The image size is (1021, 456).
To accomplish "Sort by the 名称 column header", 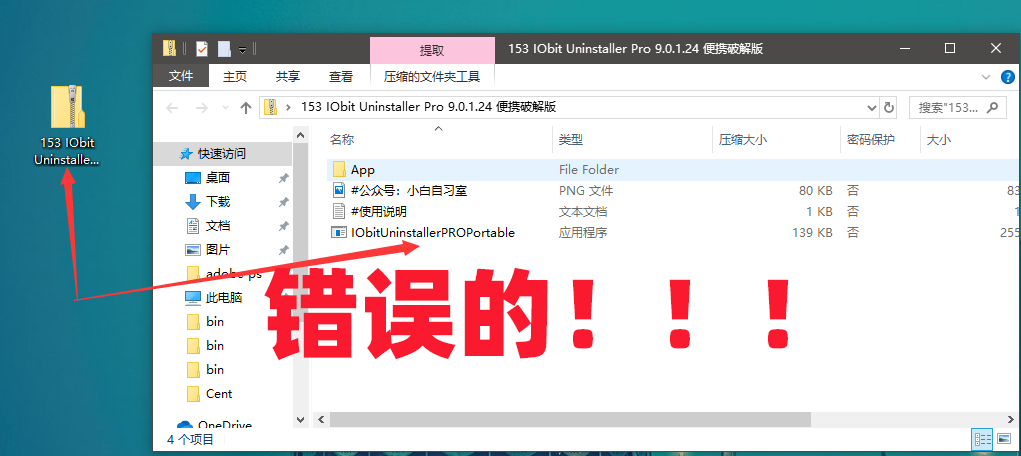I will coord(342,139).
